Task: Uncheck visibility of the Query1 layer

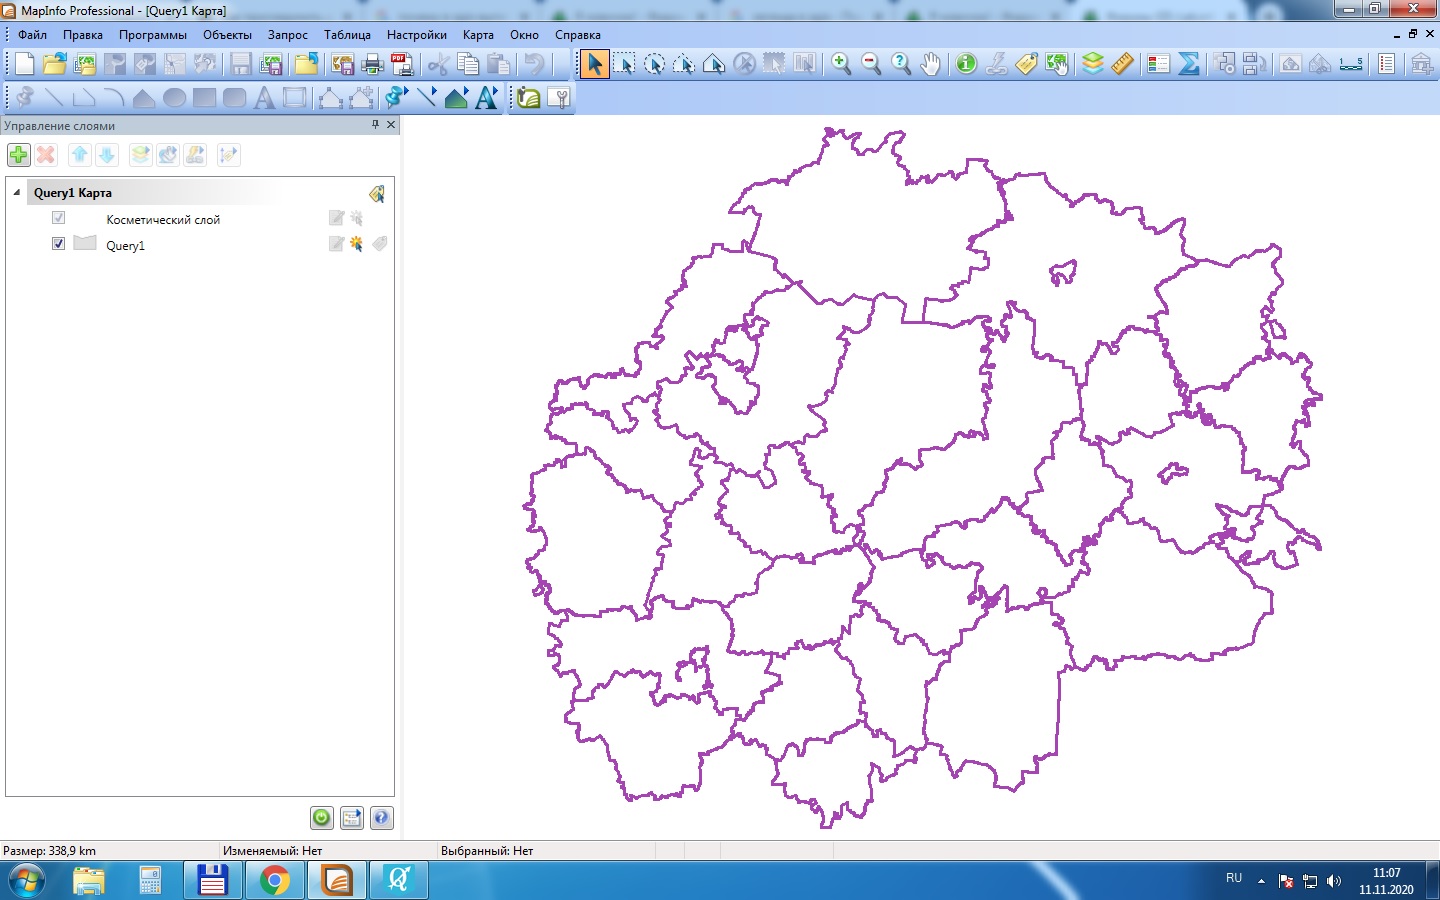Action: pyautogui.click(x=58, y=244)
